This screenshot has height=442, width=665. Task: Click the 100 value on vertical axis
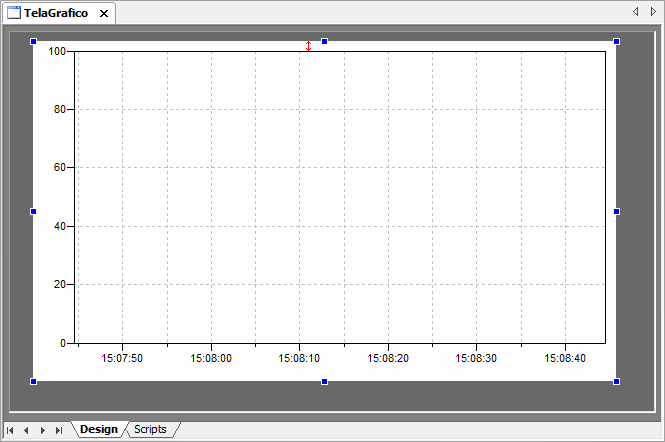click(56, 51)
